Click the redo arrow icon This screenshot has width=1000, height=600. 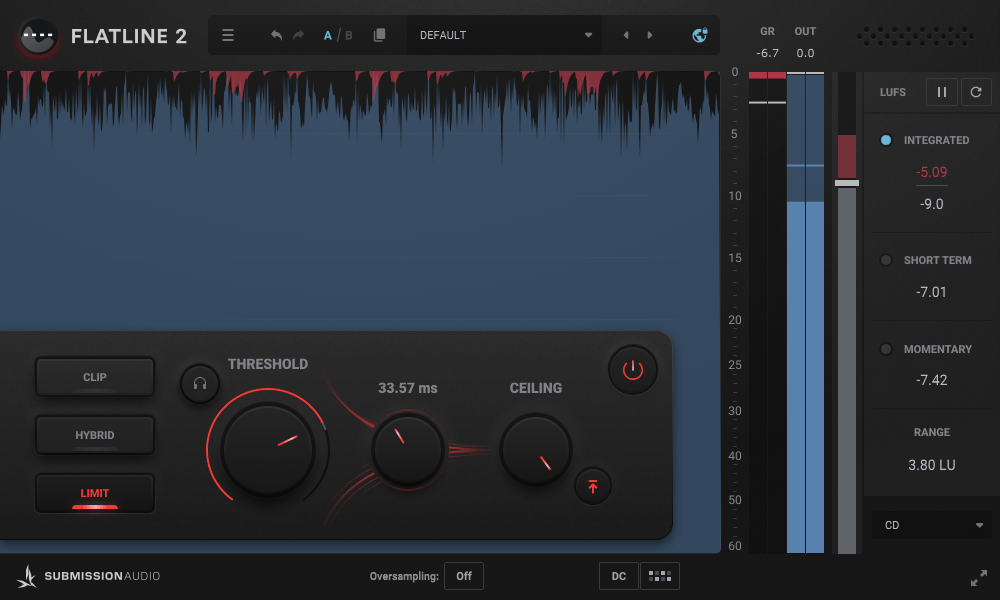(x=298, y=34)
